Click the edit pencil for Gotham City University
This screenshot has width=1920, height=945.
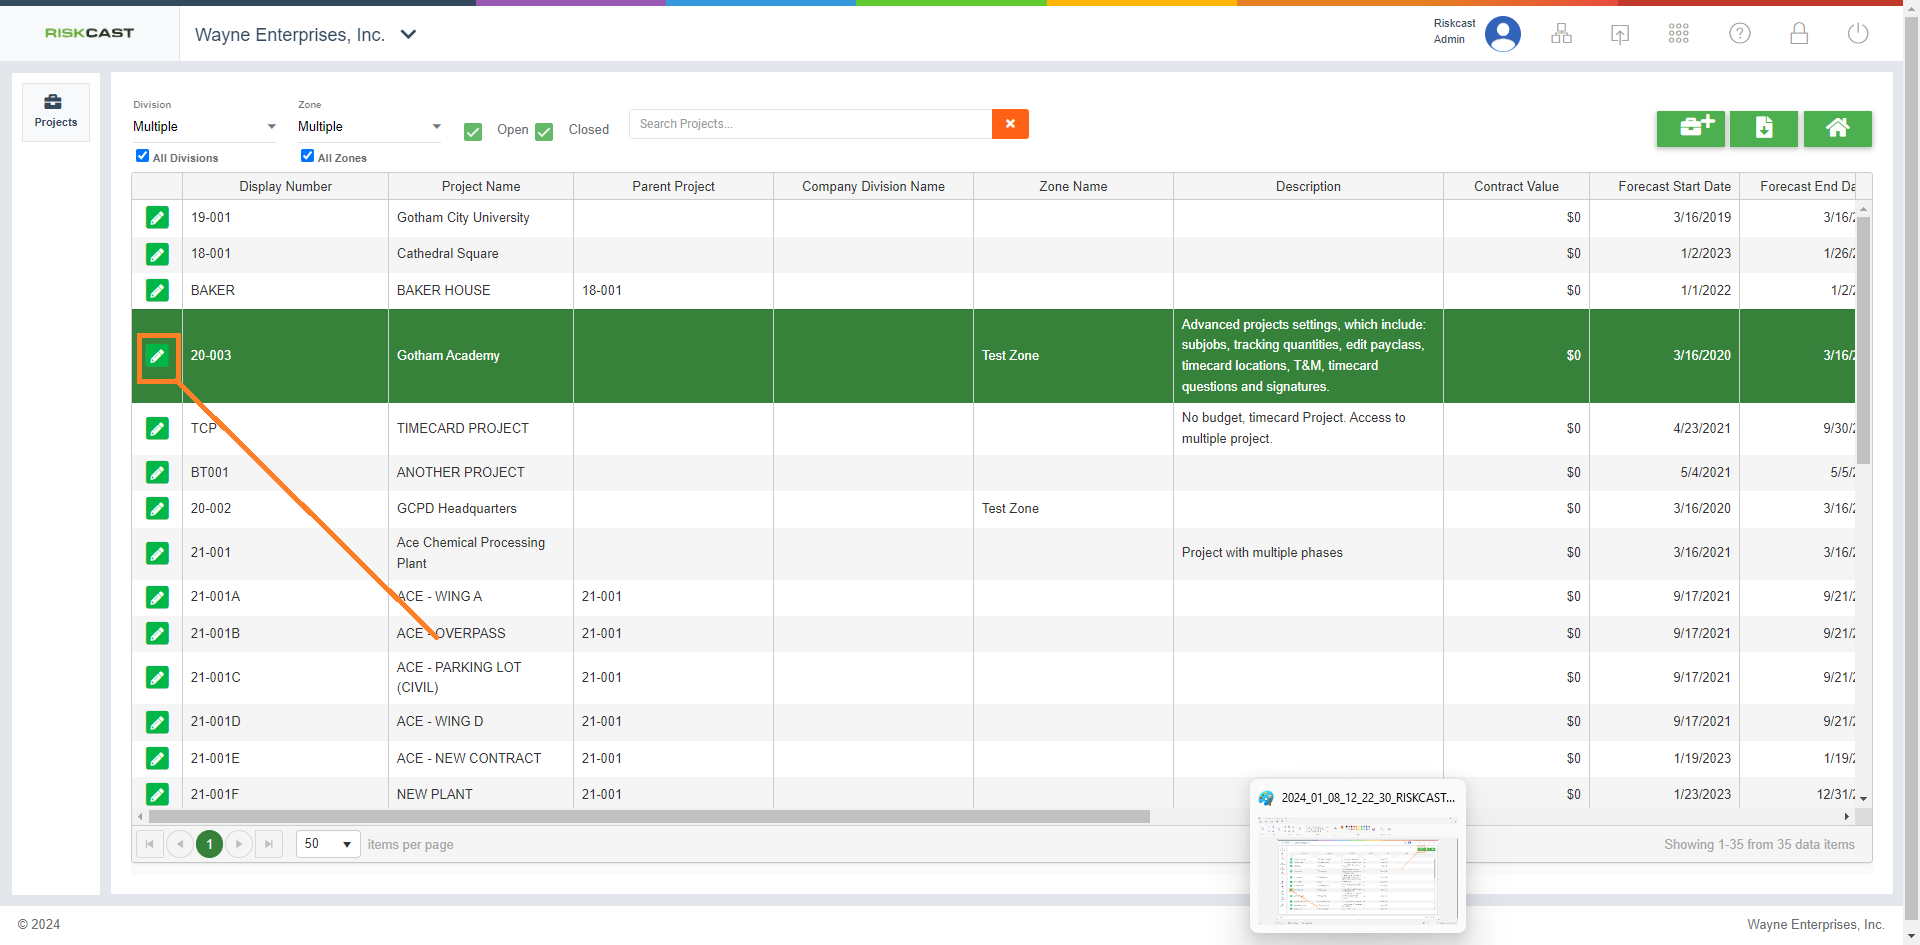tap(157, 218)
